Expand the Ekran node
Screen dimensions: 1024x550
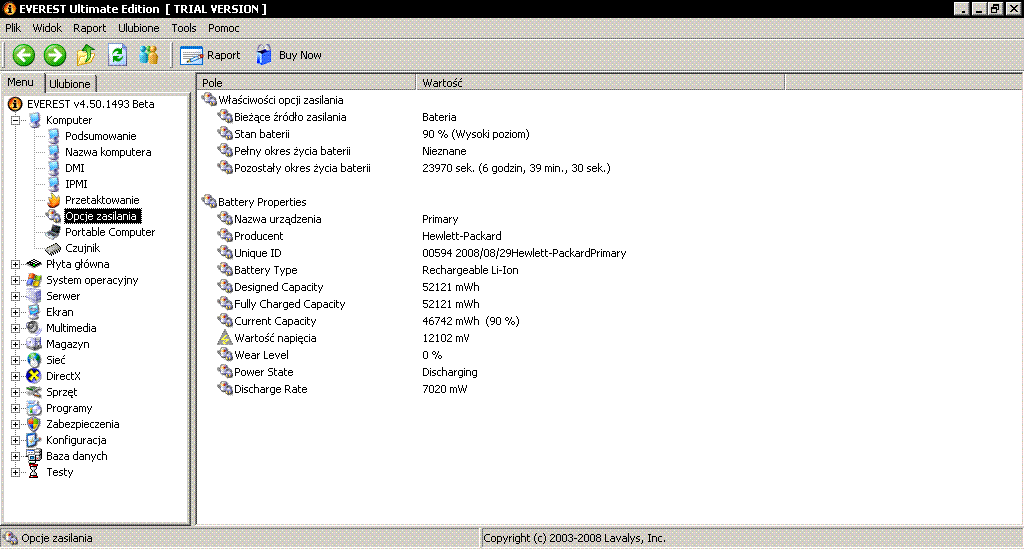pos(15,312)
